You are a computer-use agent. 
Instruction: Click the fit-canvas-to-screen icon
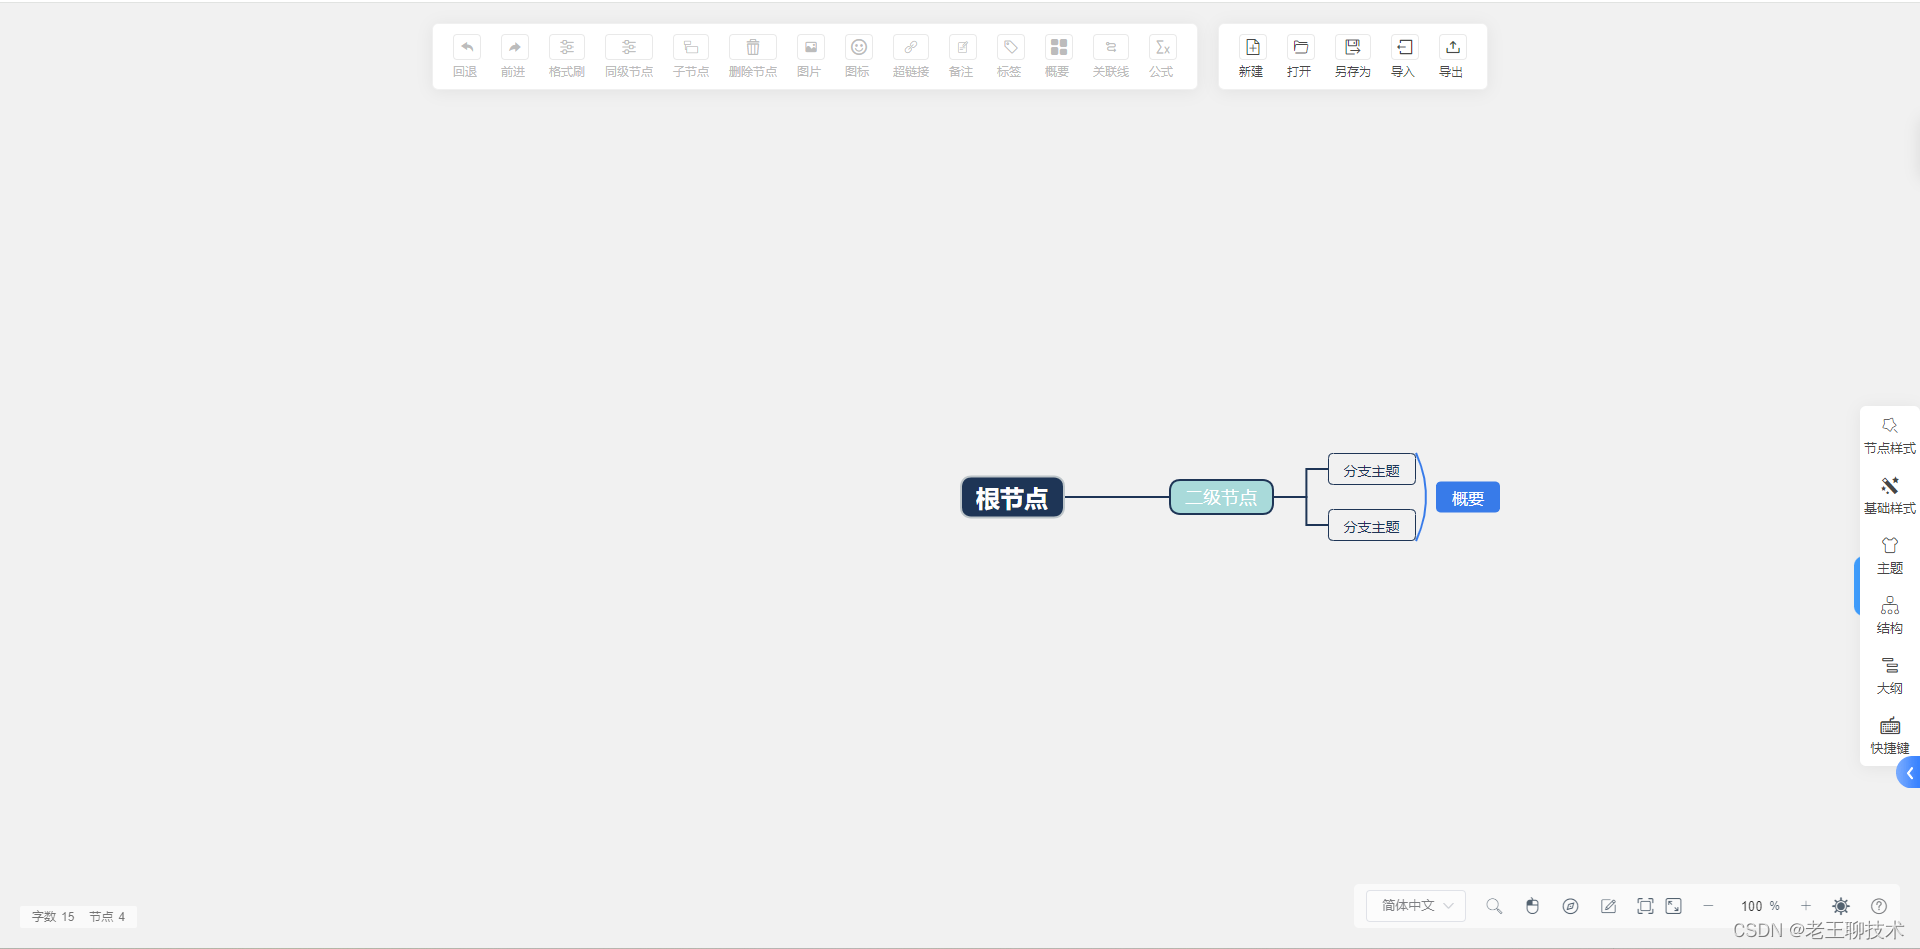[x=1645, y=906]
